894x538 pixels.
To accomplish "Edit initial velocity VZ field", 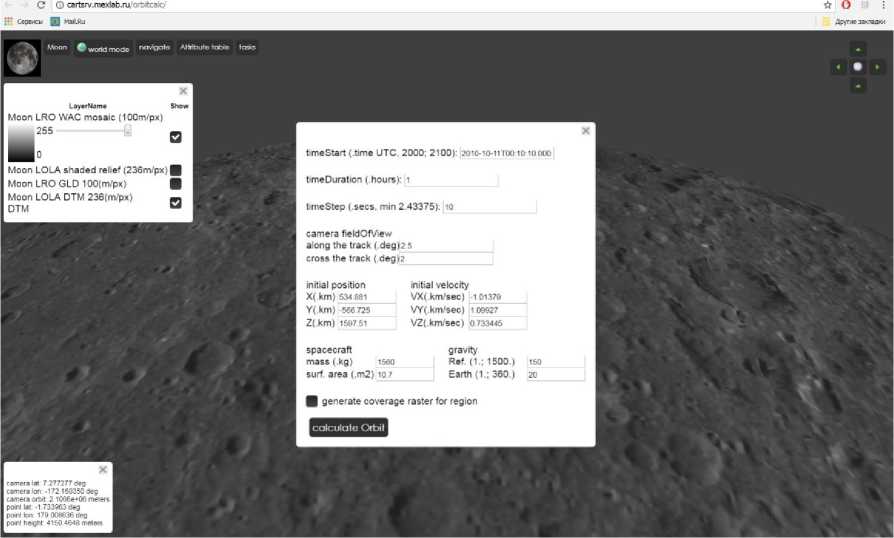I will [x=498, y=323].
